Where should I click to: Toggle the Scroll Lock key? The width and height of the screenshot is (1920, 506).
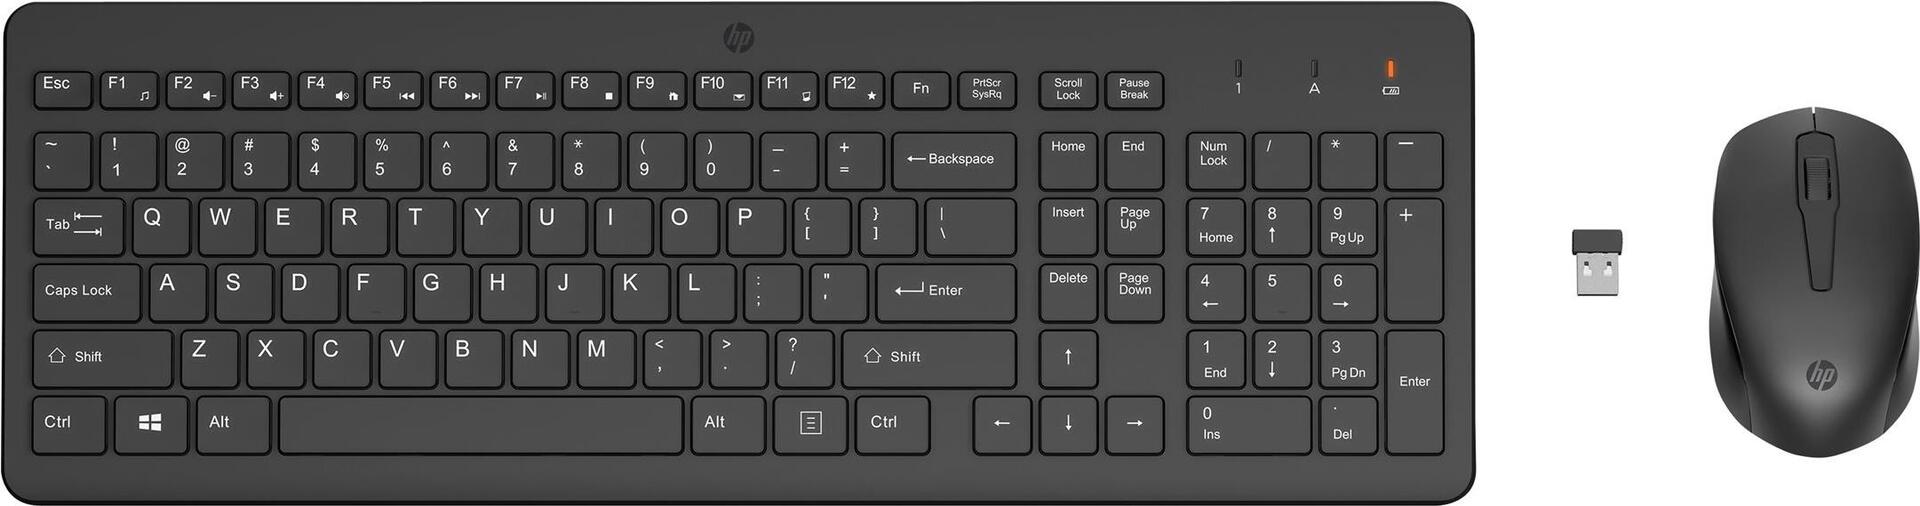pos(1068,89)
